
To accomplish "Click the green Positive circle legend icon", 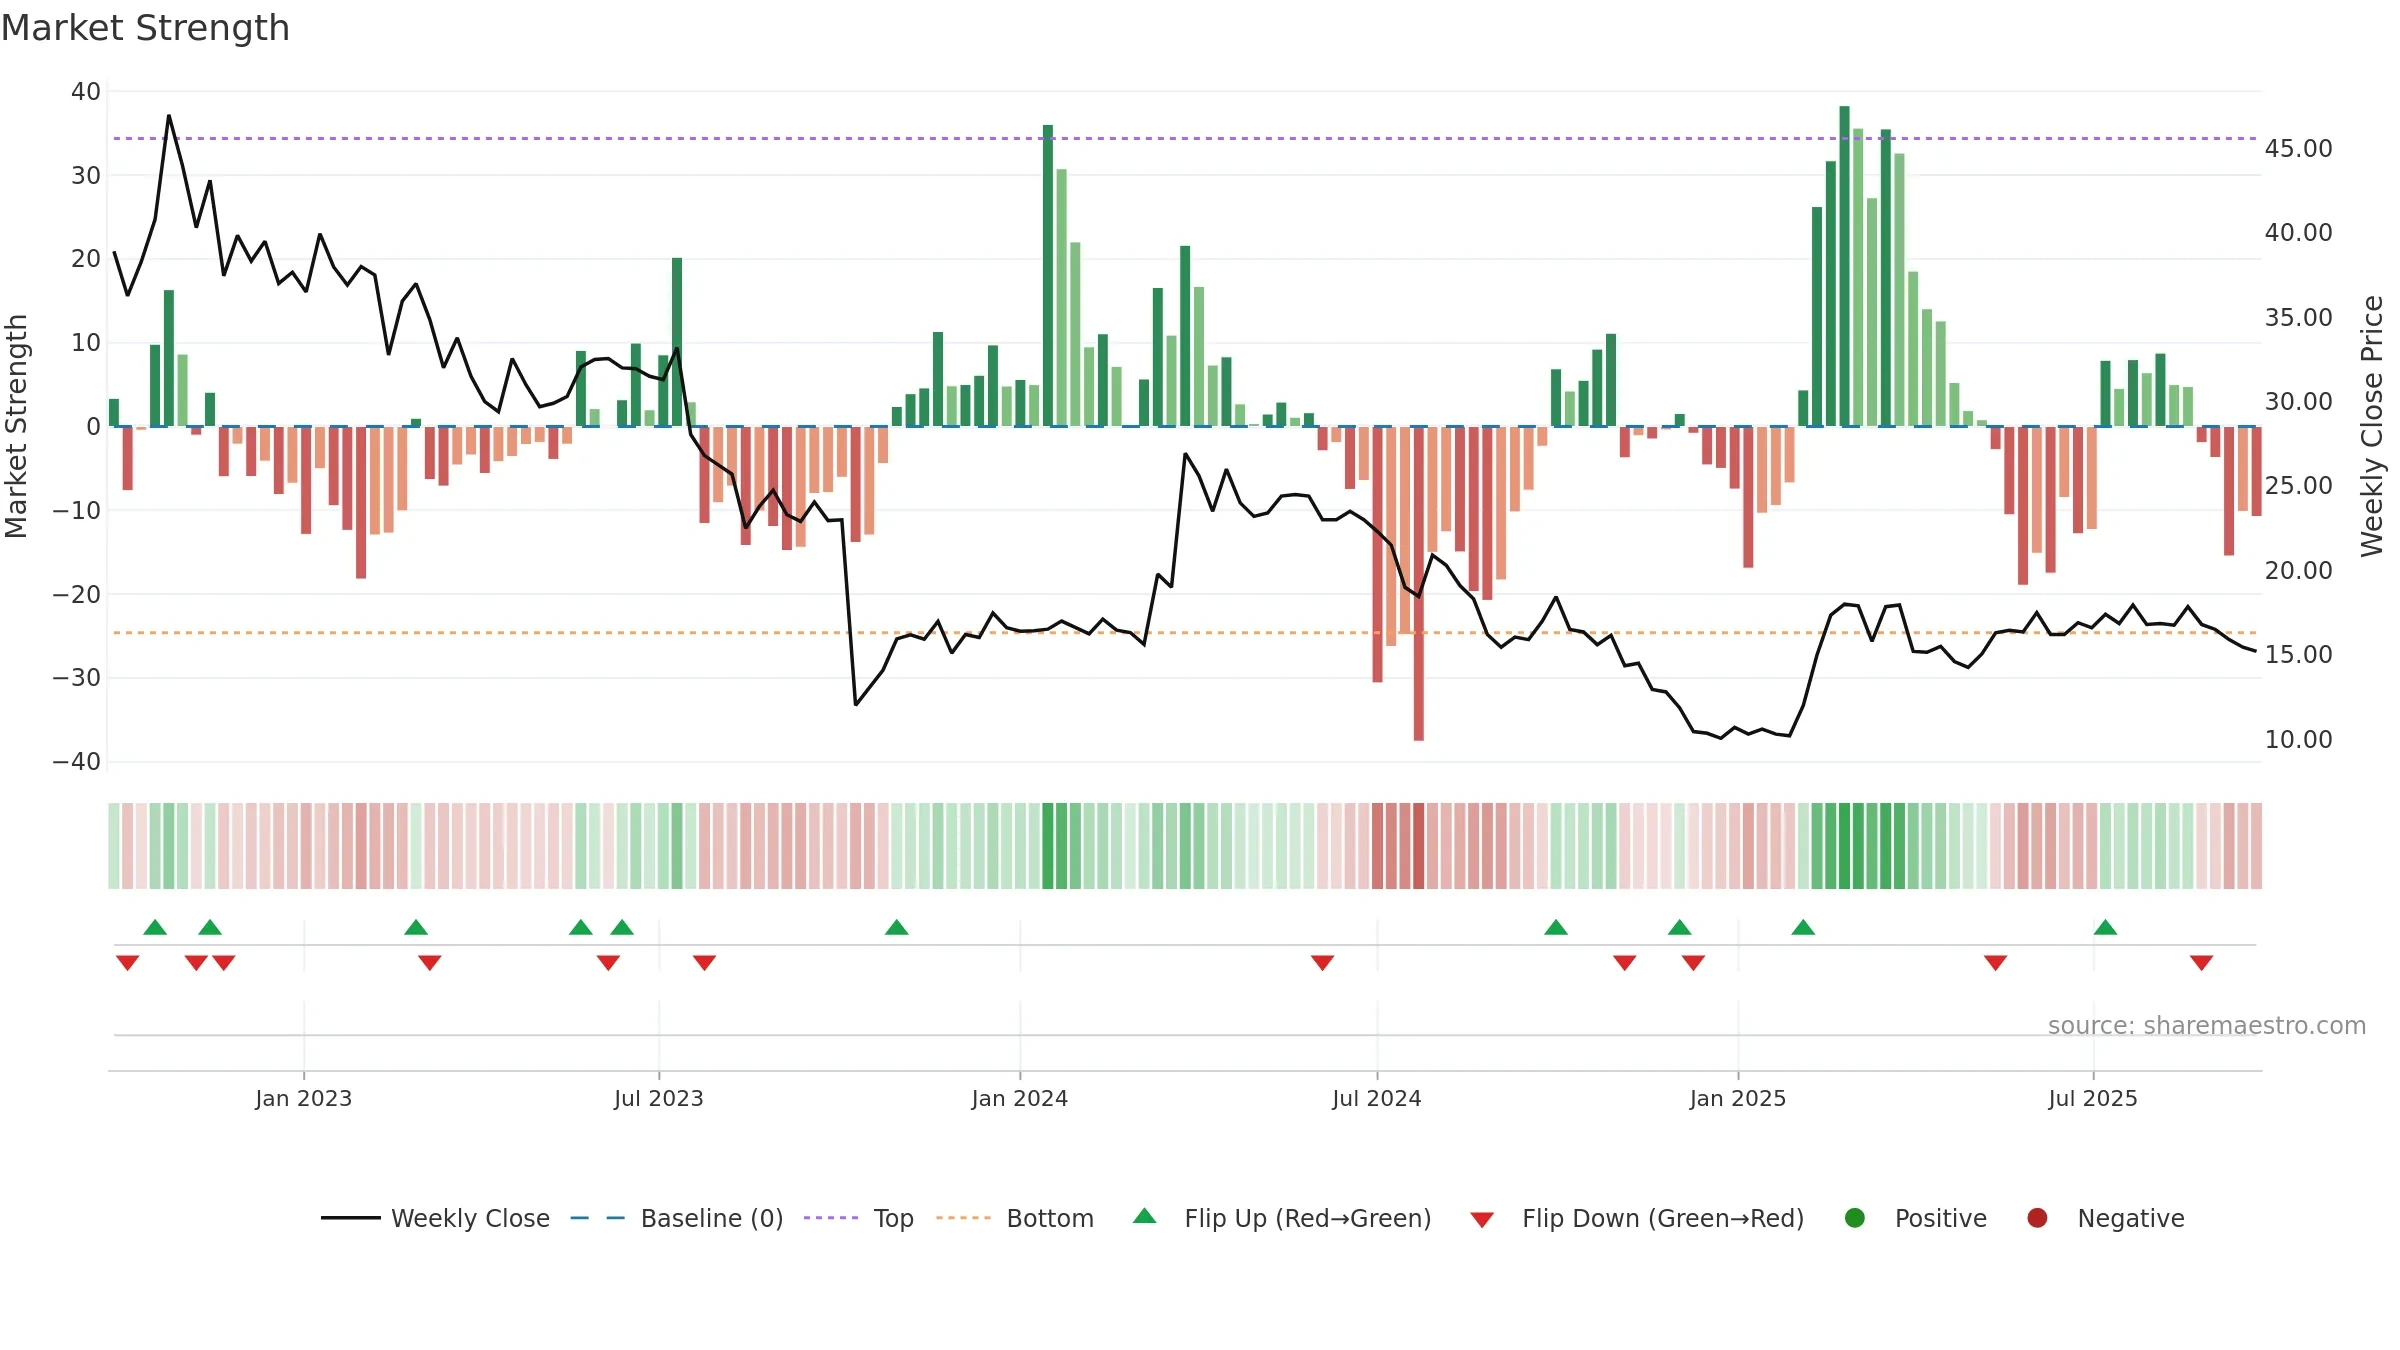I will (1855, 1218).
